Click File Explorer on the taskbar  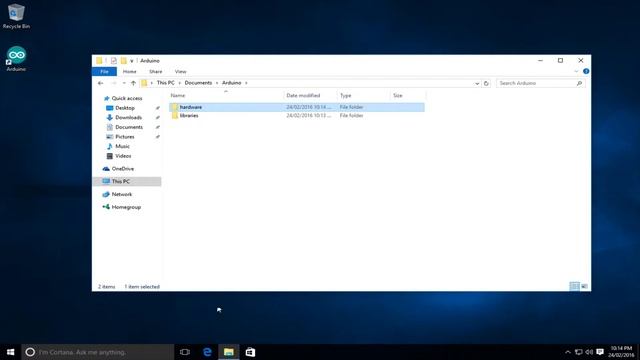pyautogui.click(x=229, y=352)
